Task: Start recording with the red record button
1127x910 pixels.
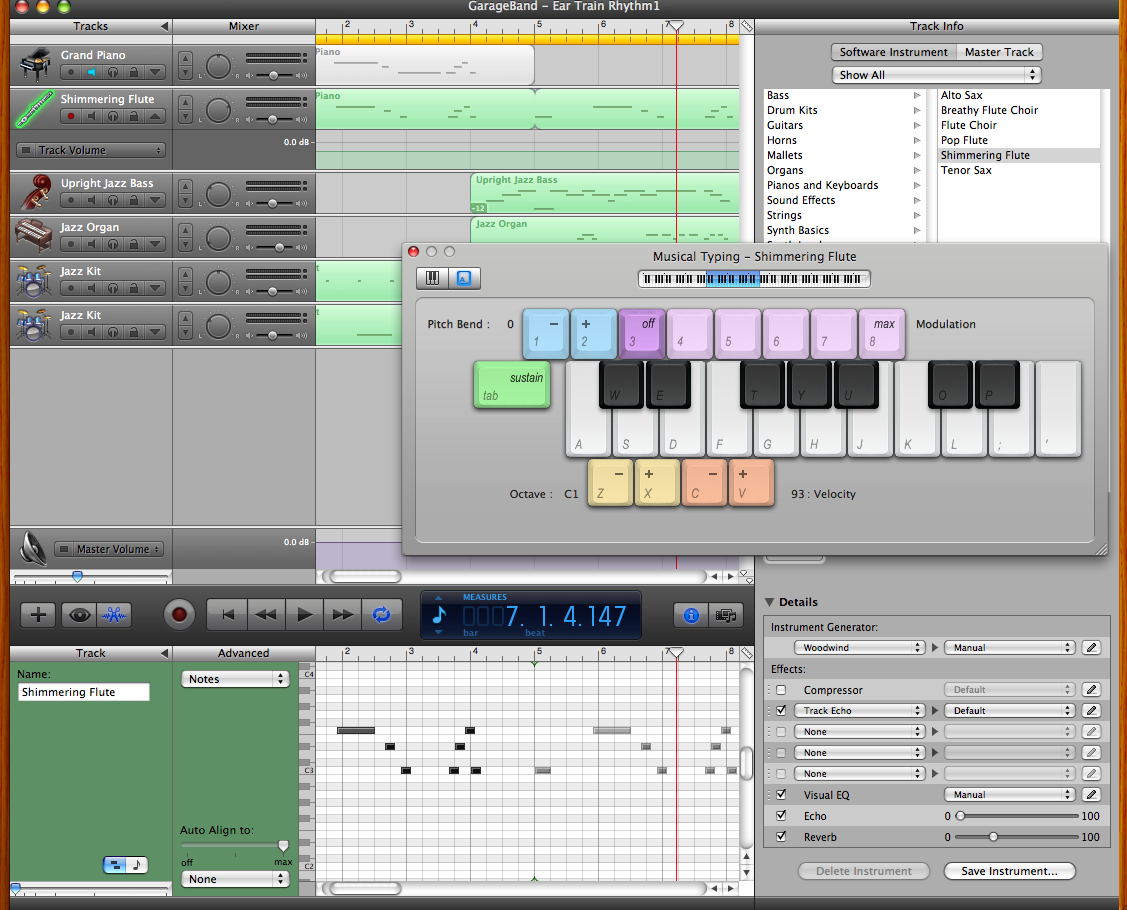Action: coord(179,615)
